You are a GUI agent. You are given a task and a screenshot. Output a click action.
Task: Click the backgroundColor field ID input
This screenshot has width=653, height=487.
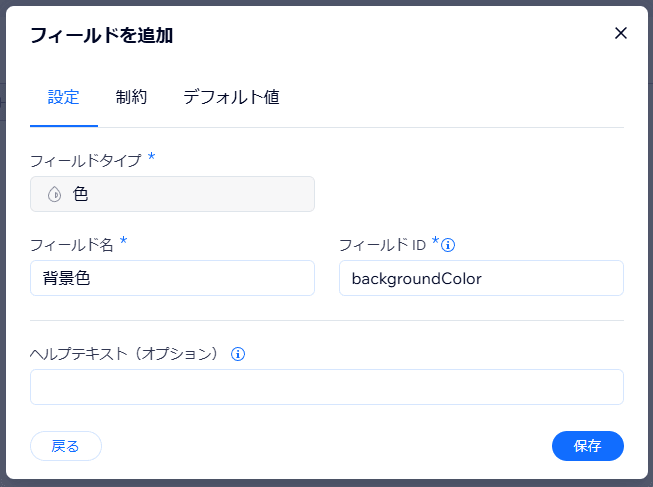pyautogui.click(x=481, y=278)
